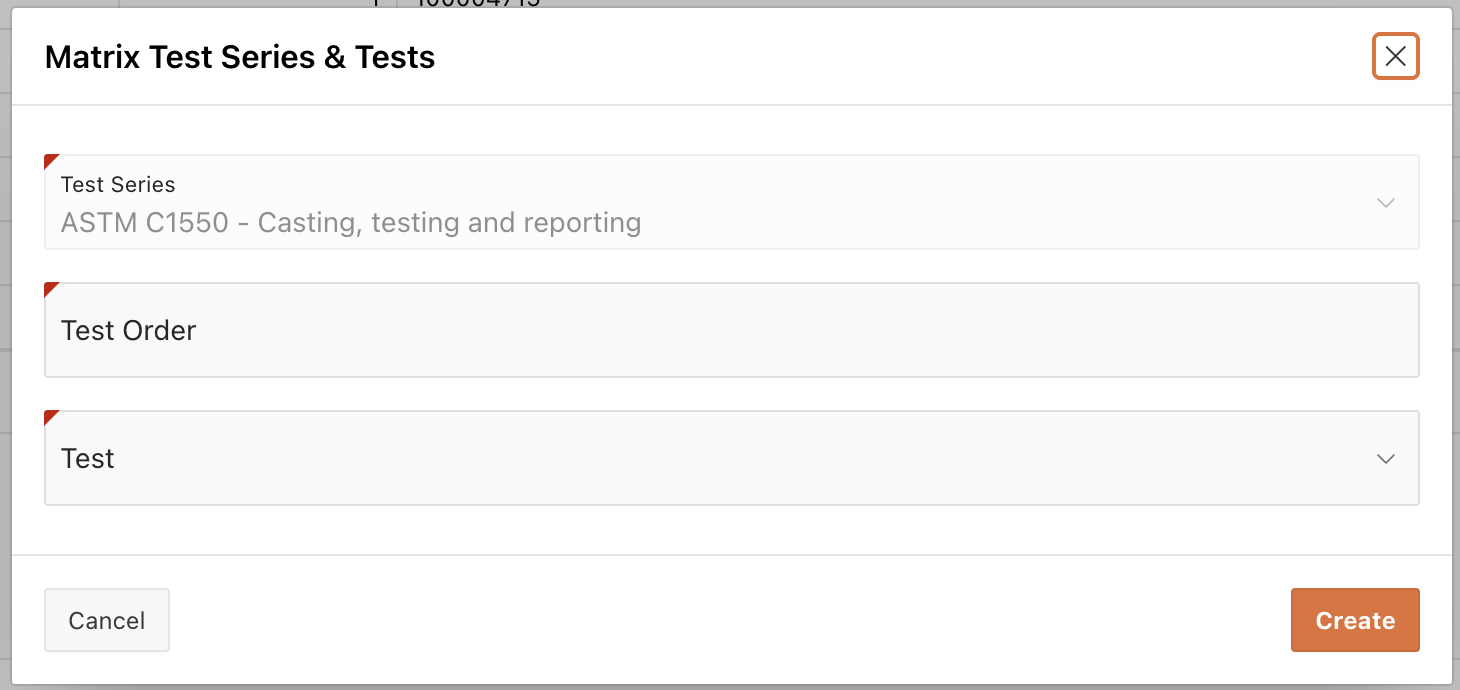Click the Test Order label text
1460x690 pixels.
click(x=128, y=331)
